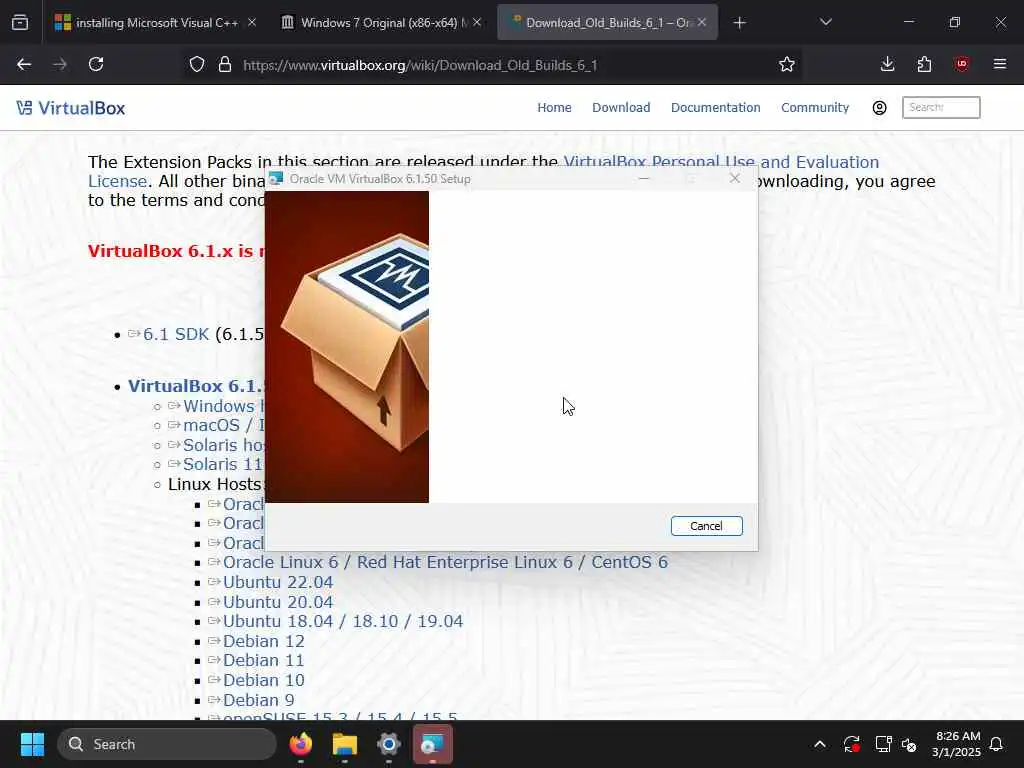List all tabs dropdown arrow
Viewport: 1024px width, 768px height.
[x=825, y=22]
